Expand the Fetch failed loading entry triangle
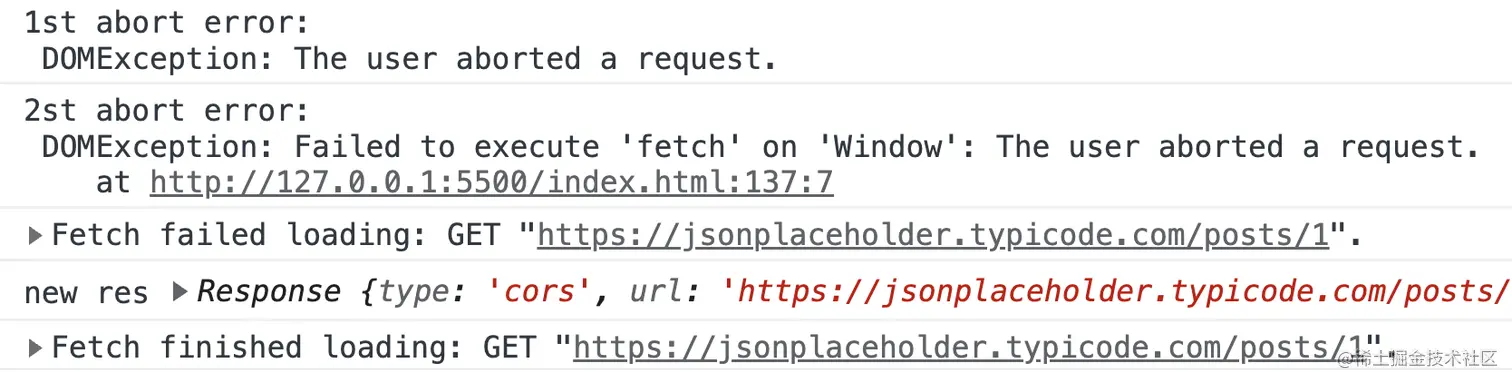The width and height of the screenshot is (1512, 383). tap(35, 236)
